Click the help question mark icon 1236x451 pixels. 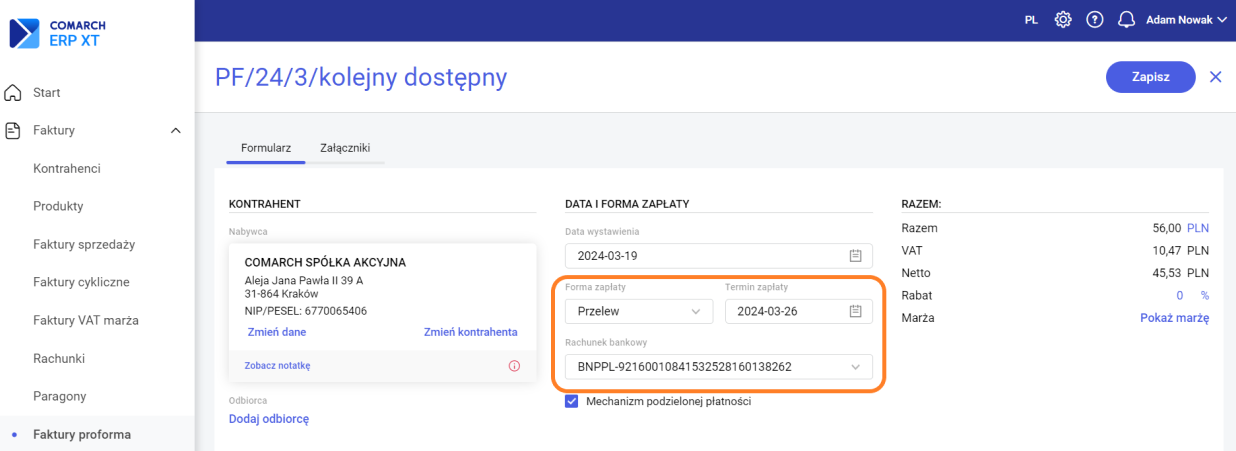point(1094,20)
